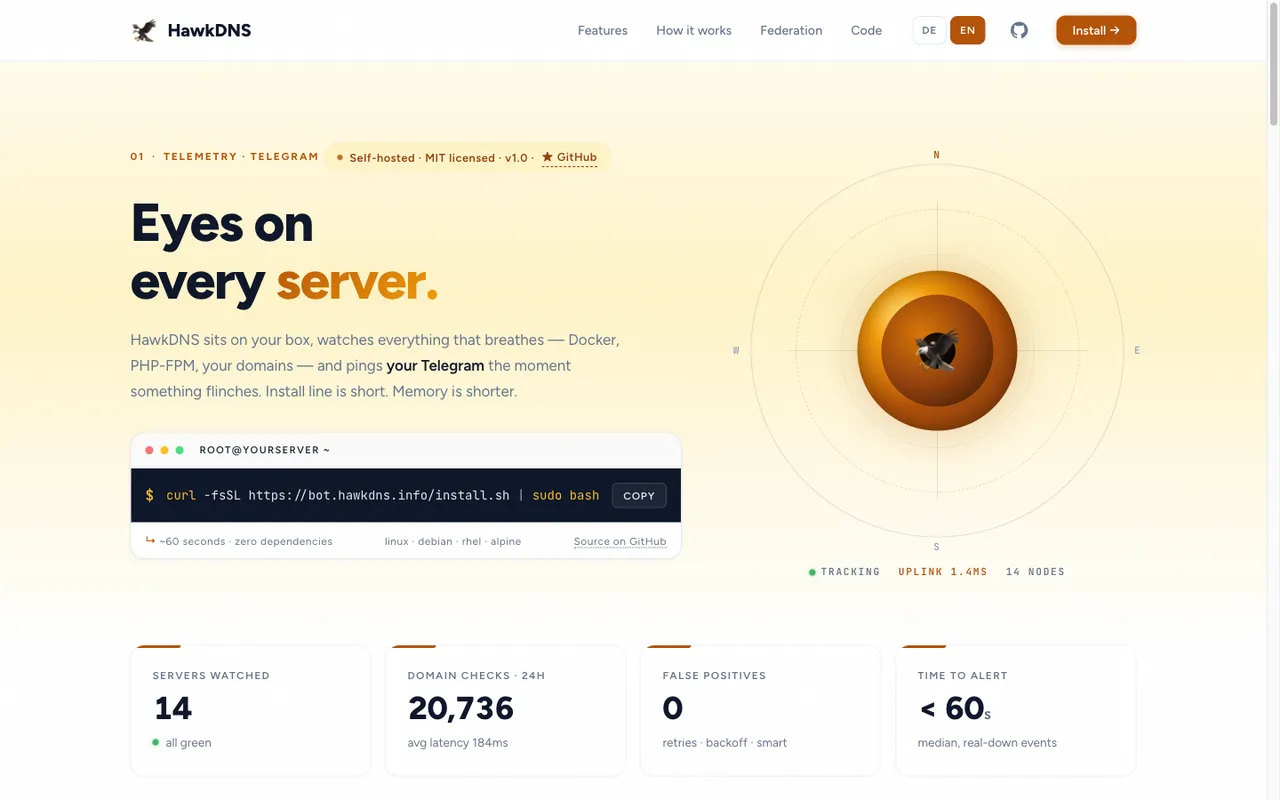Screen dimensions: 1280x800
Task: Open the GitHub icon in the header
Action: tap(1019, 30)
